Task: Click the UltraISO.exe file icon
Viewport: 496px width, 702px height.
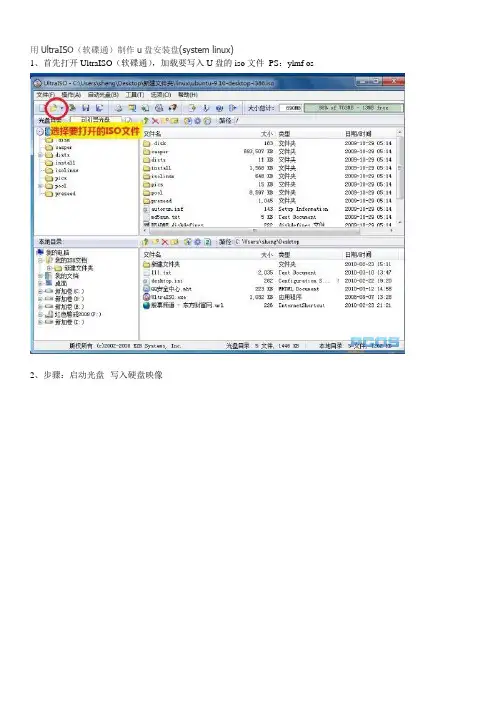Action: 146,297
